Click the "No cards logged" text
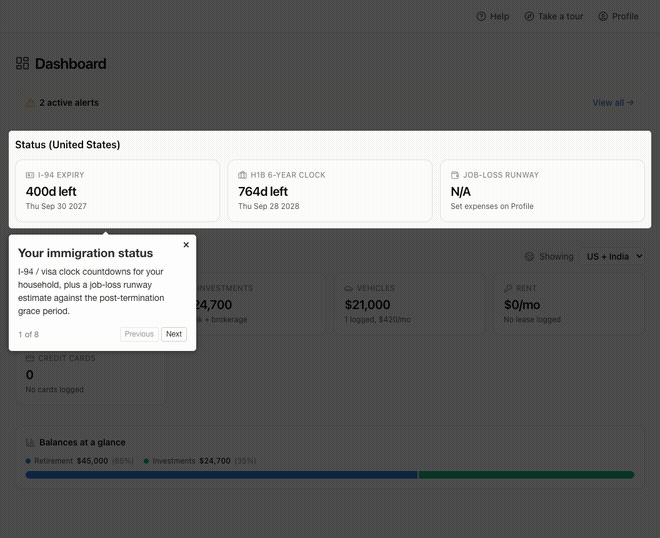This screenshot has height=538, width=660. point(54,389)
